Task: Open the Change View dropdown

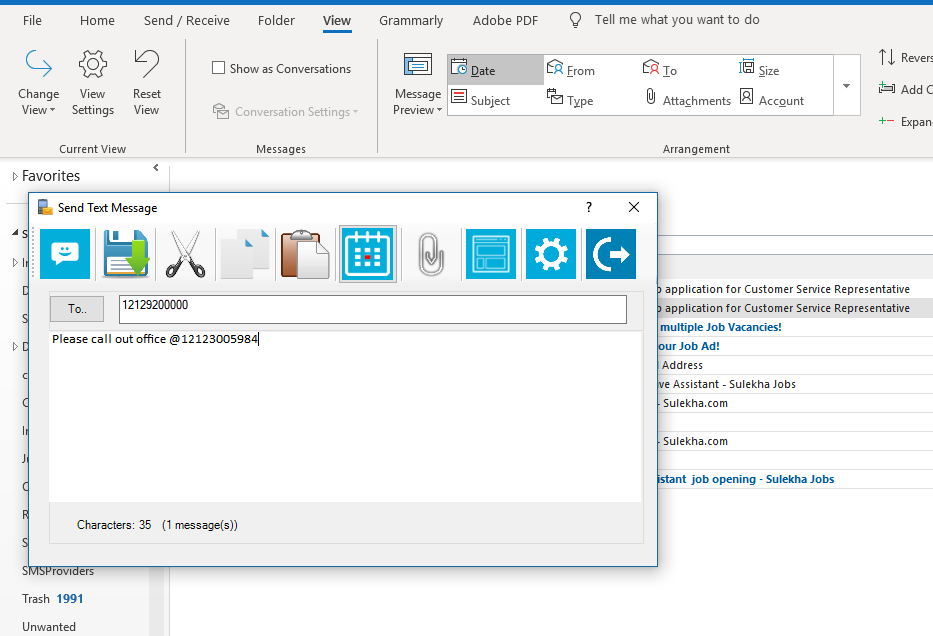Action: coord(38,83)
